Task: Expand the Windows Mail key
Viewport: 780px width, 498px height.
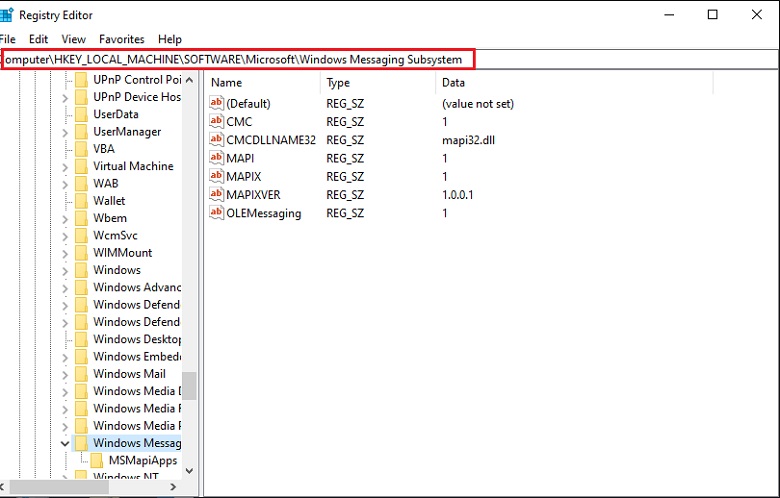Action: [65, 374]
